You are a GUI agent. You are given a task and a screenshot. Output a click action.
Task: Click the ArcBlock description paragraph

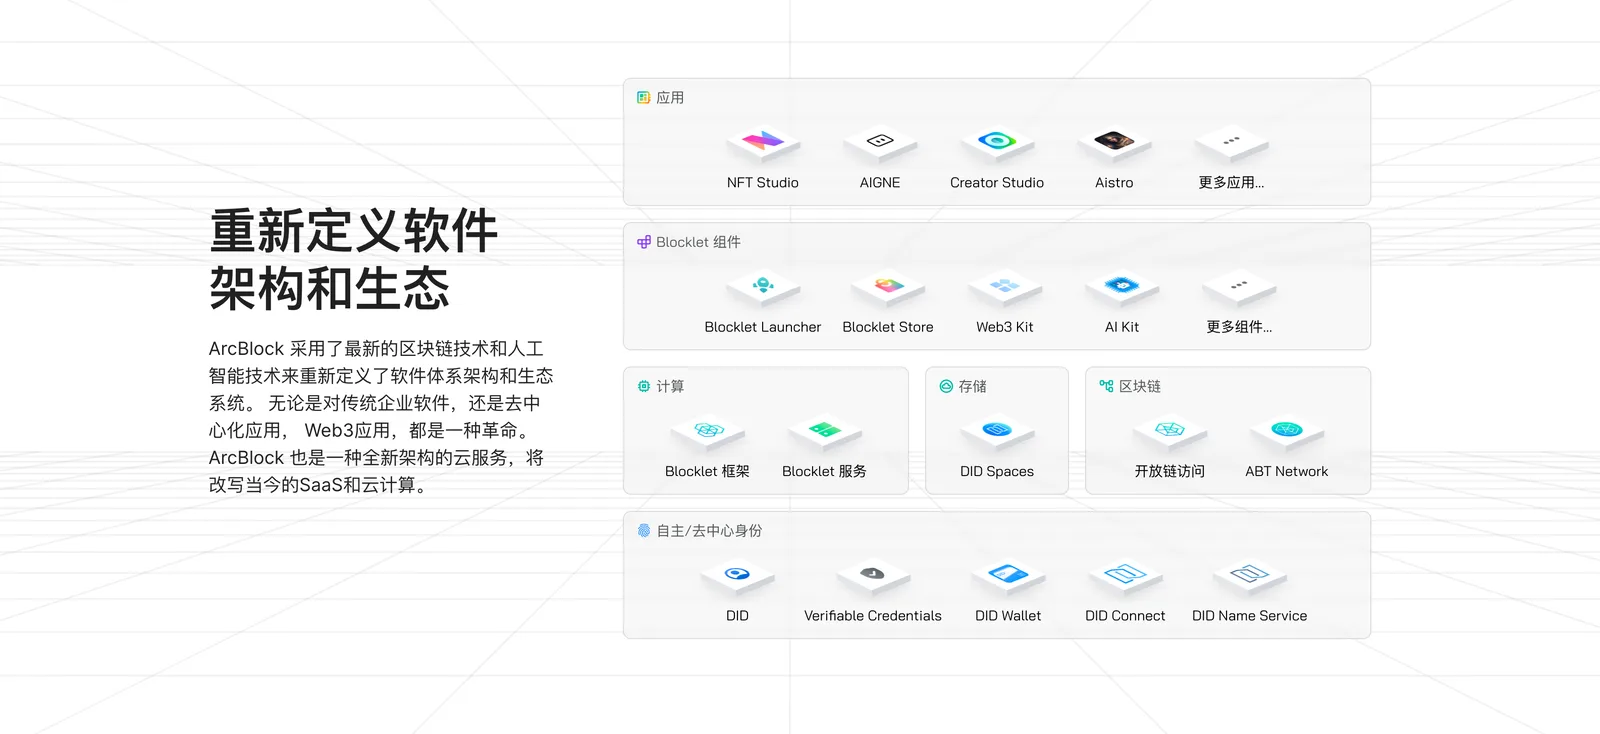(381, 417)
